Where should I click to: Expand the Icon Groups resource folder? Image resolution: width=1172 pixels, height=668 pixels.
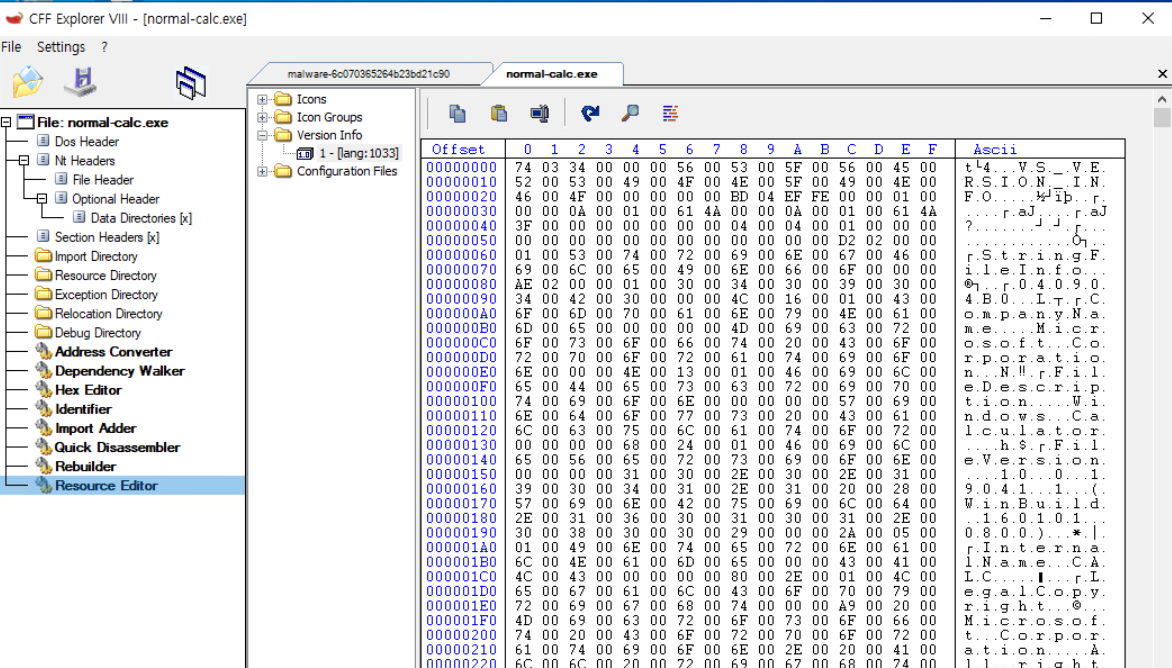(x=262, y=117)
